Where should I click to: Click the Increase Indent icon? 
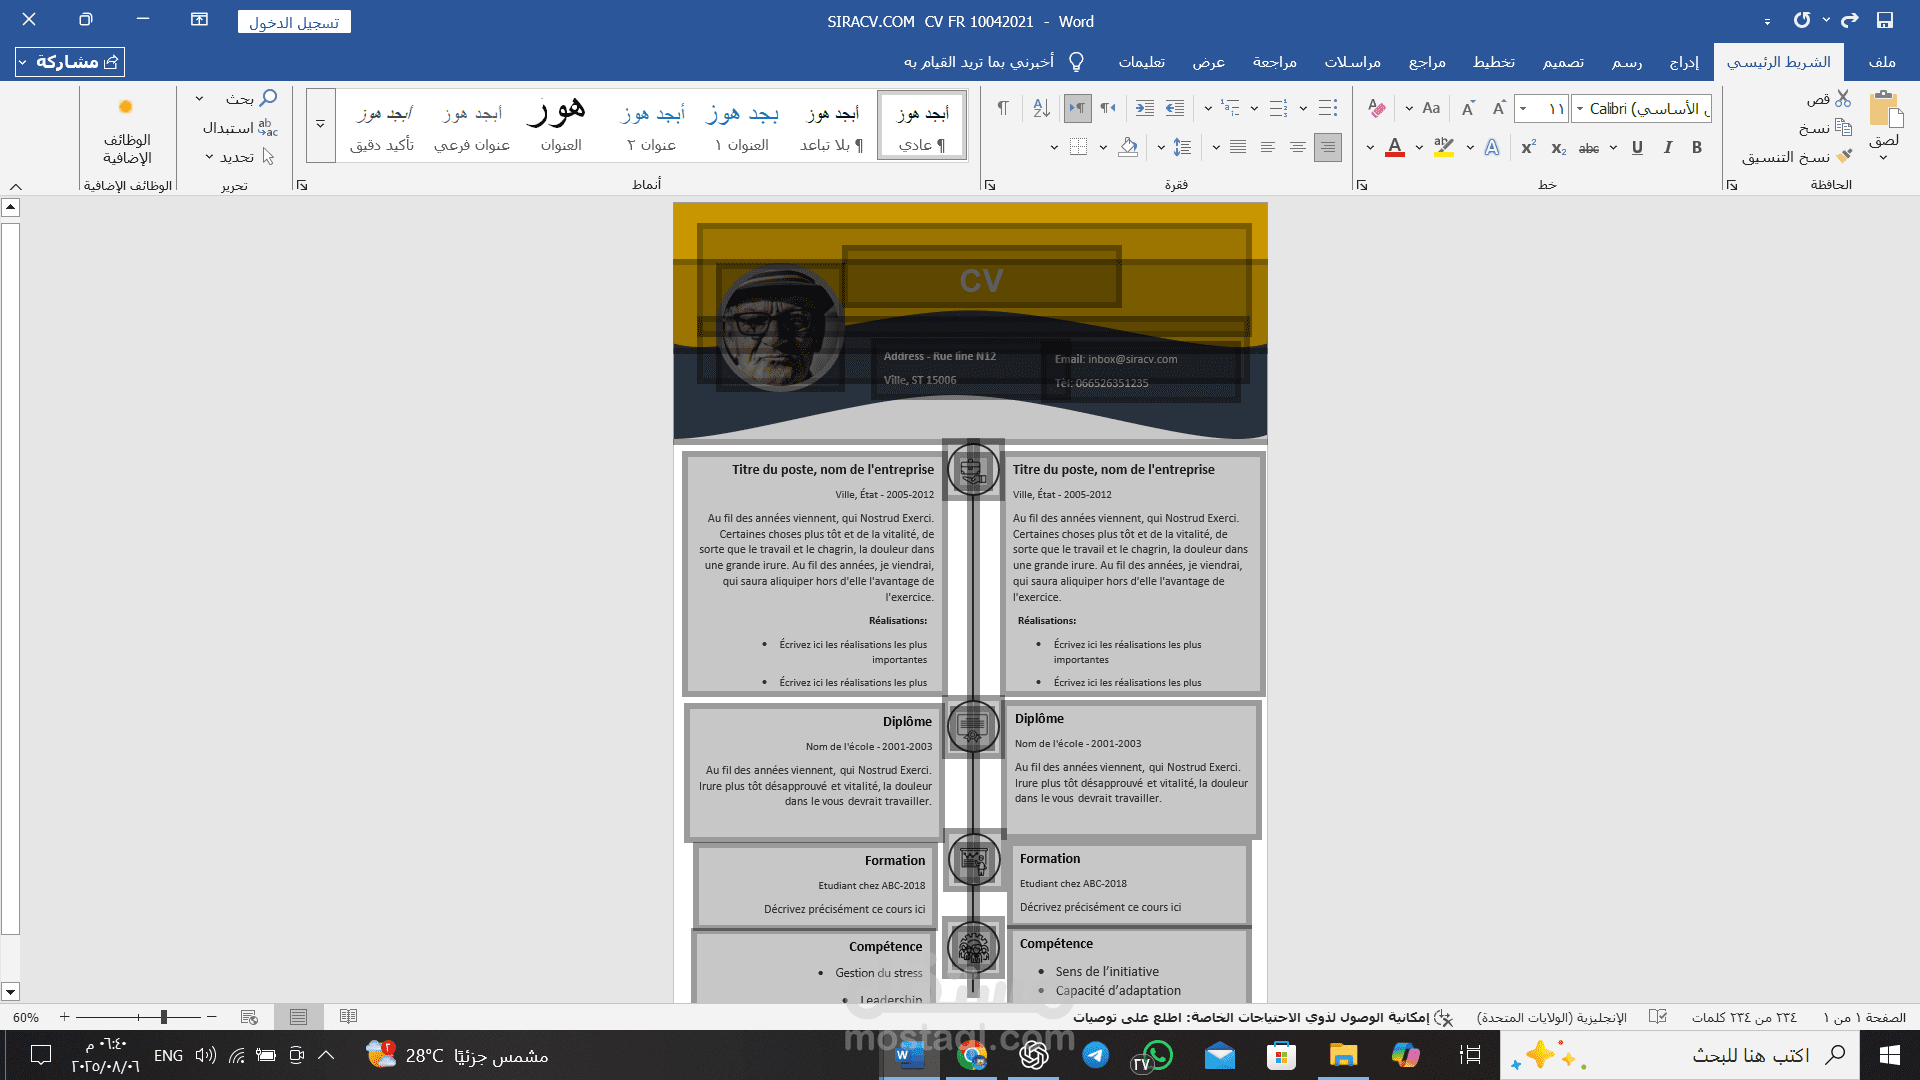(1145, 108)
